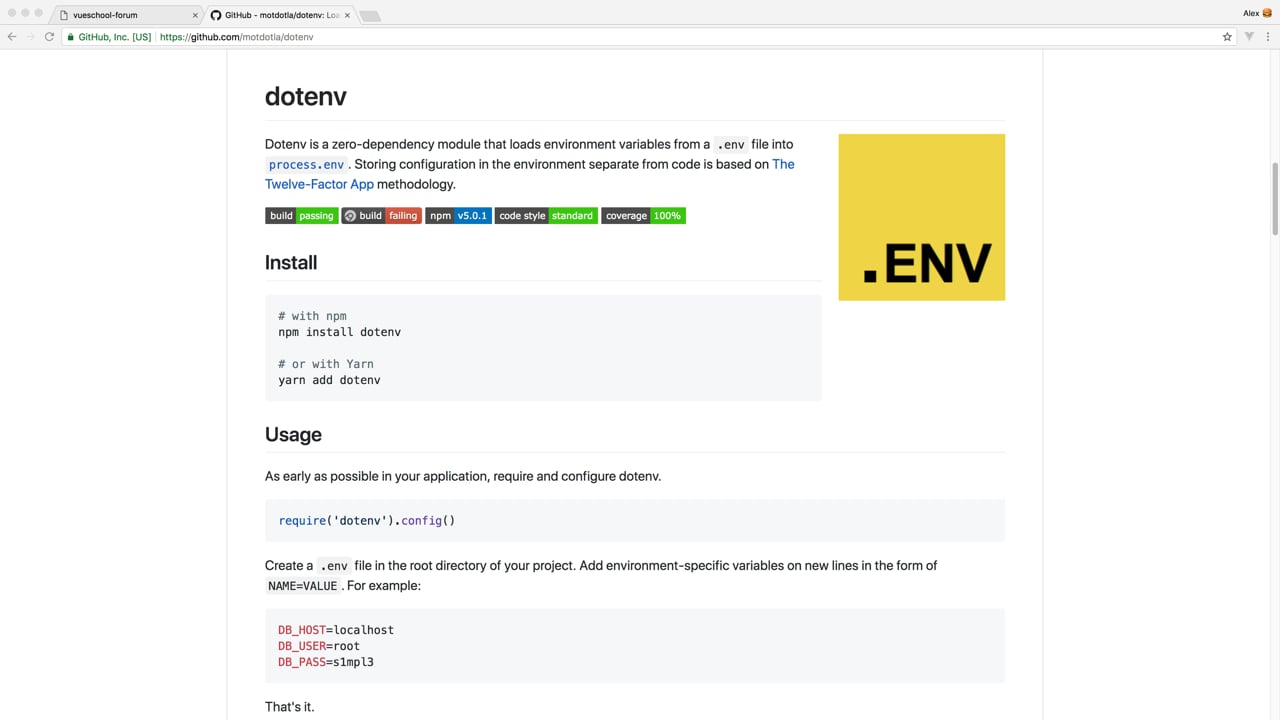Image resolution: width=1280 pixels, height=720 pixels.
Task: Close the vueschool-forum tab
Action: (x=195, y=15)
